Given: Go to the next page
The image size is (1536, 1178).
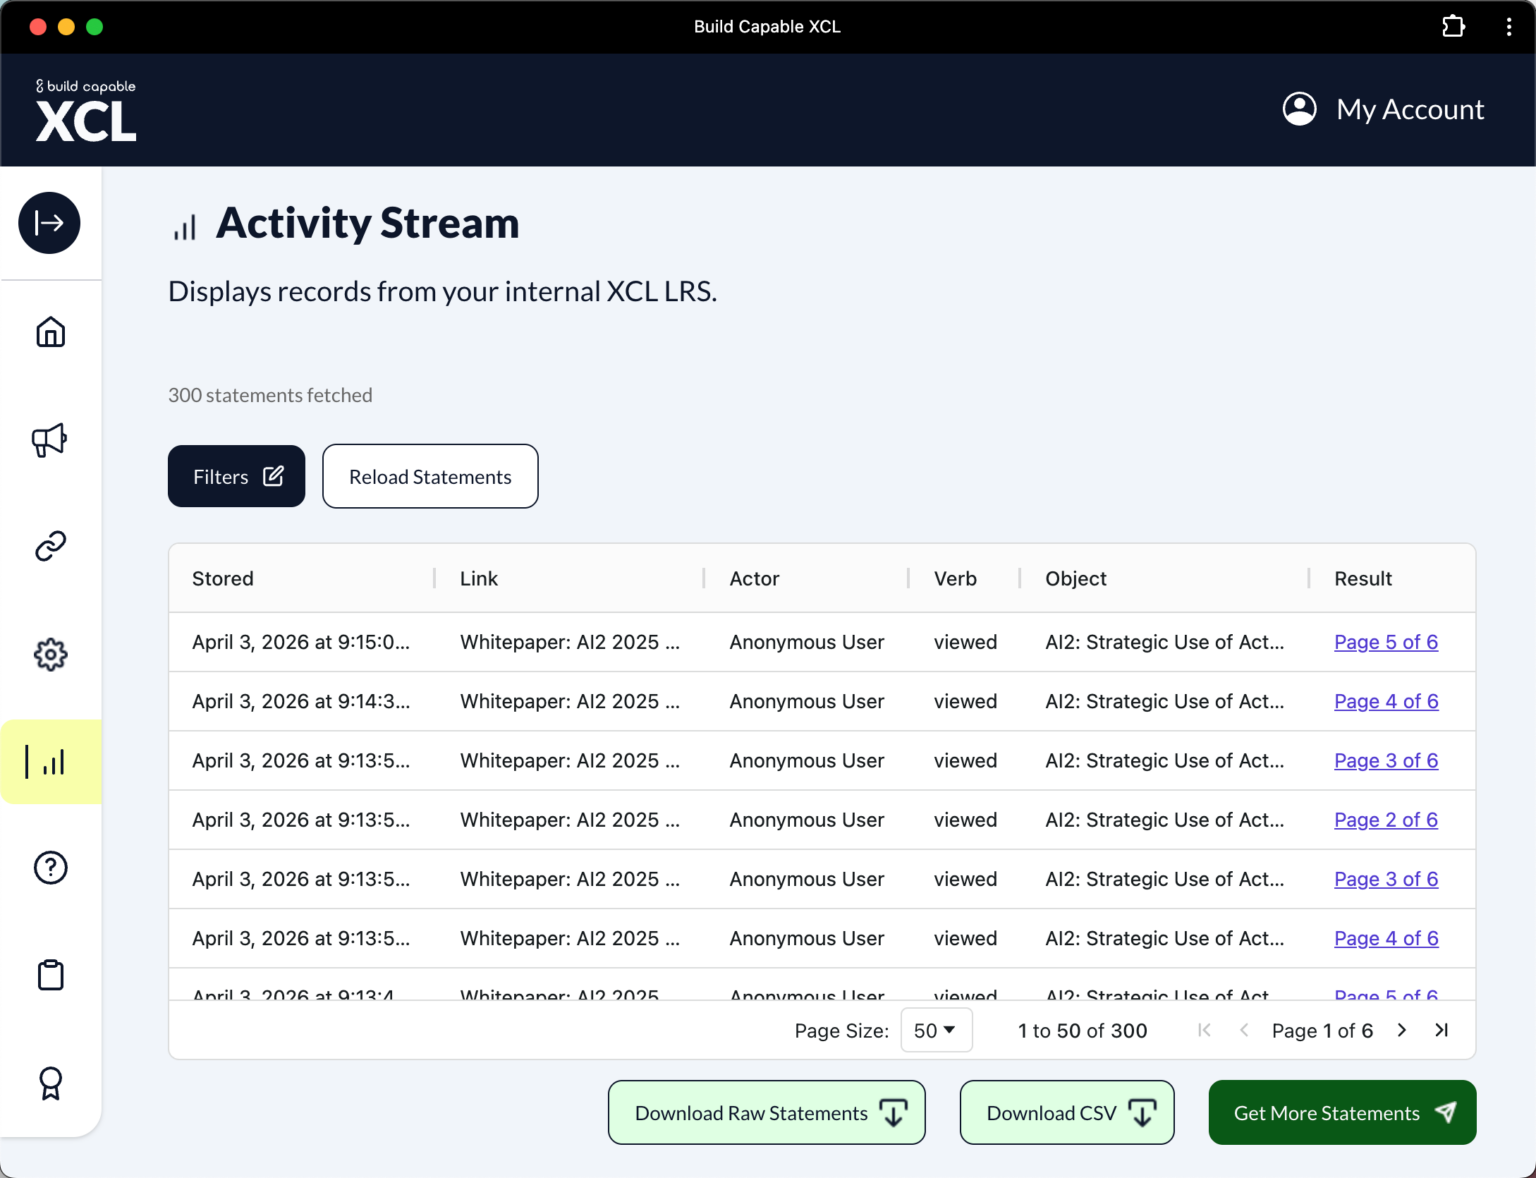Looking at the screenshot, I should tap(1402, 1030).
